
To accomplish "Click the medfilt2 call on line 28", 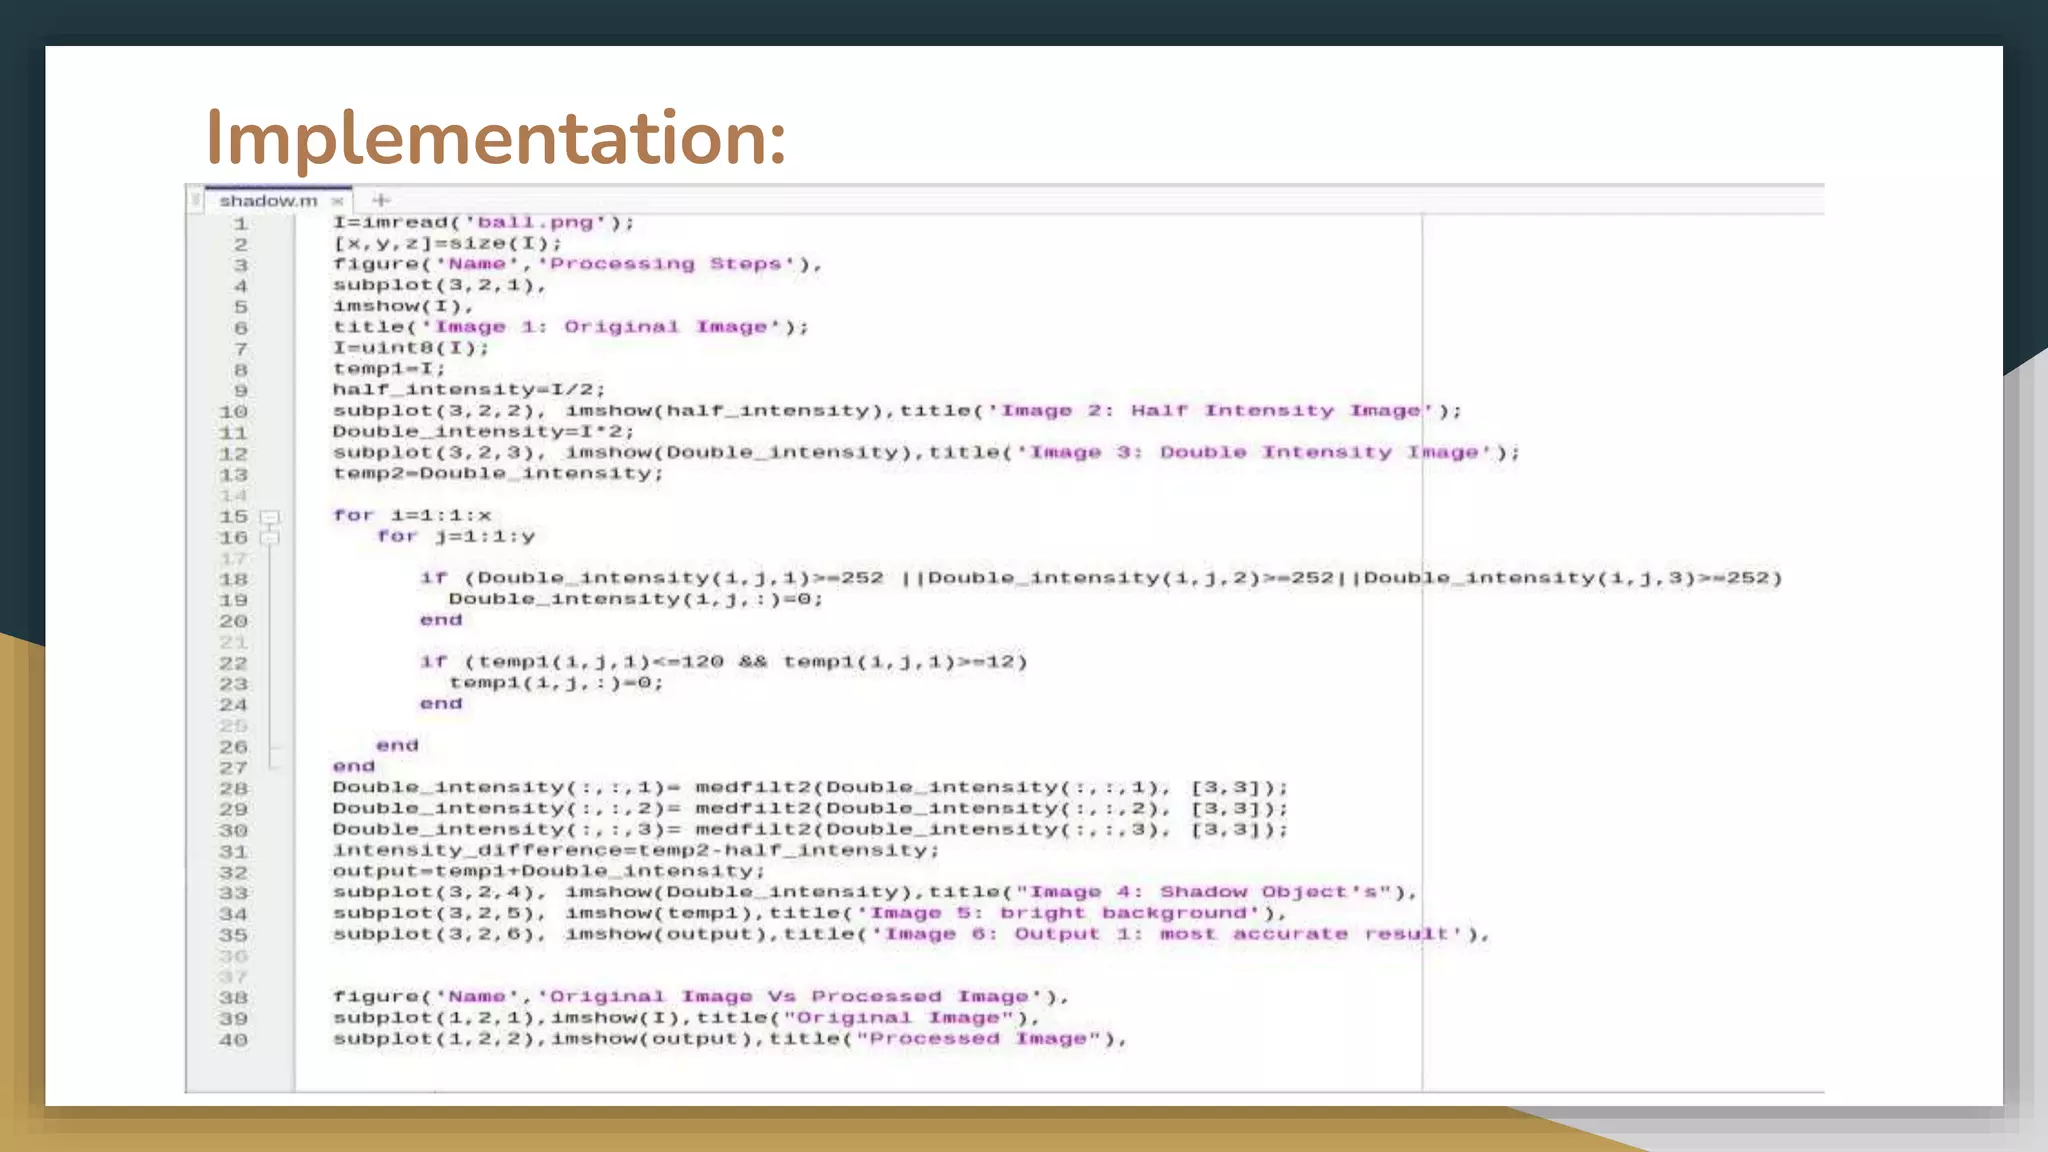I will coord(992,788).
